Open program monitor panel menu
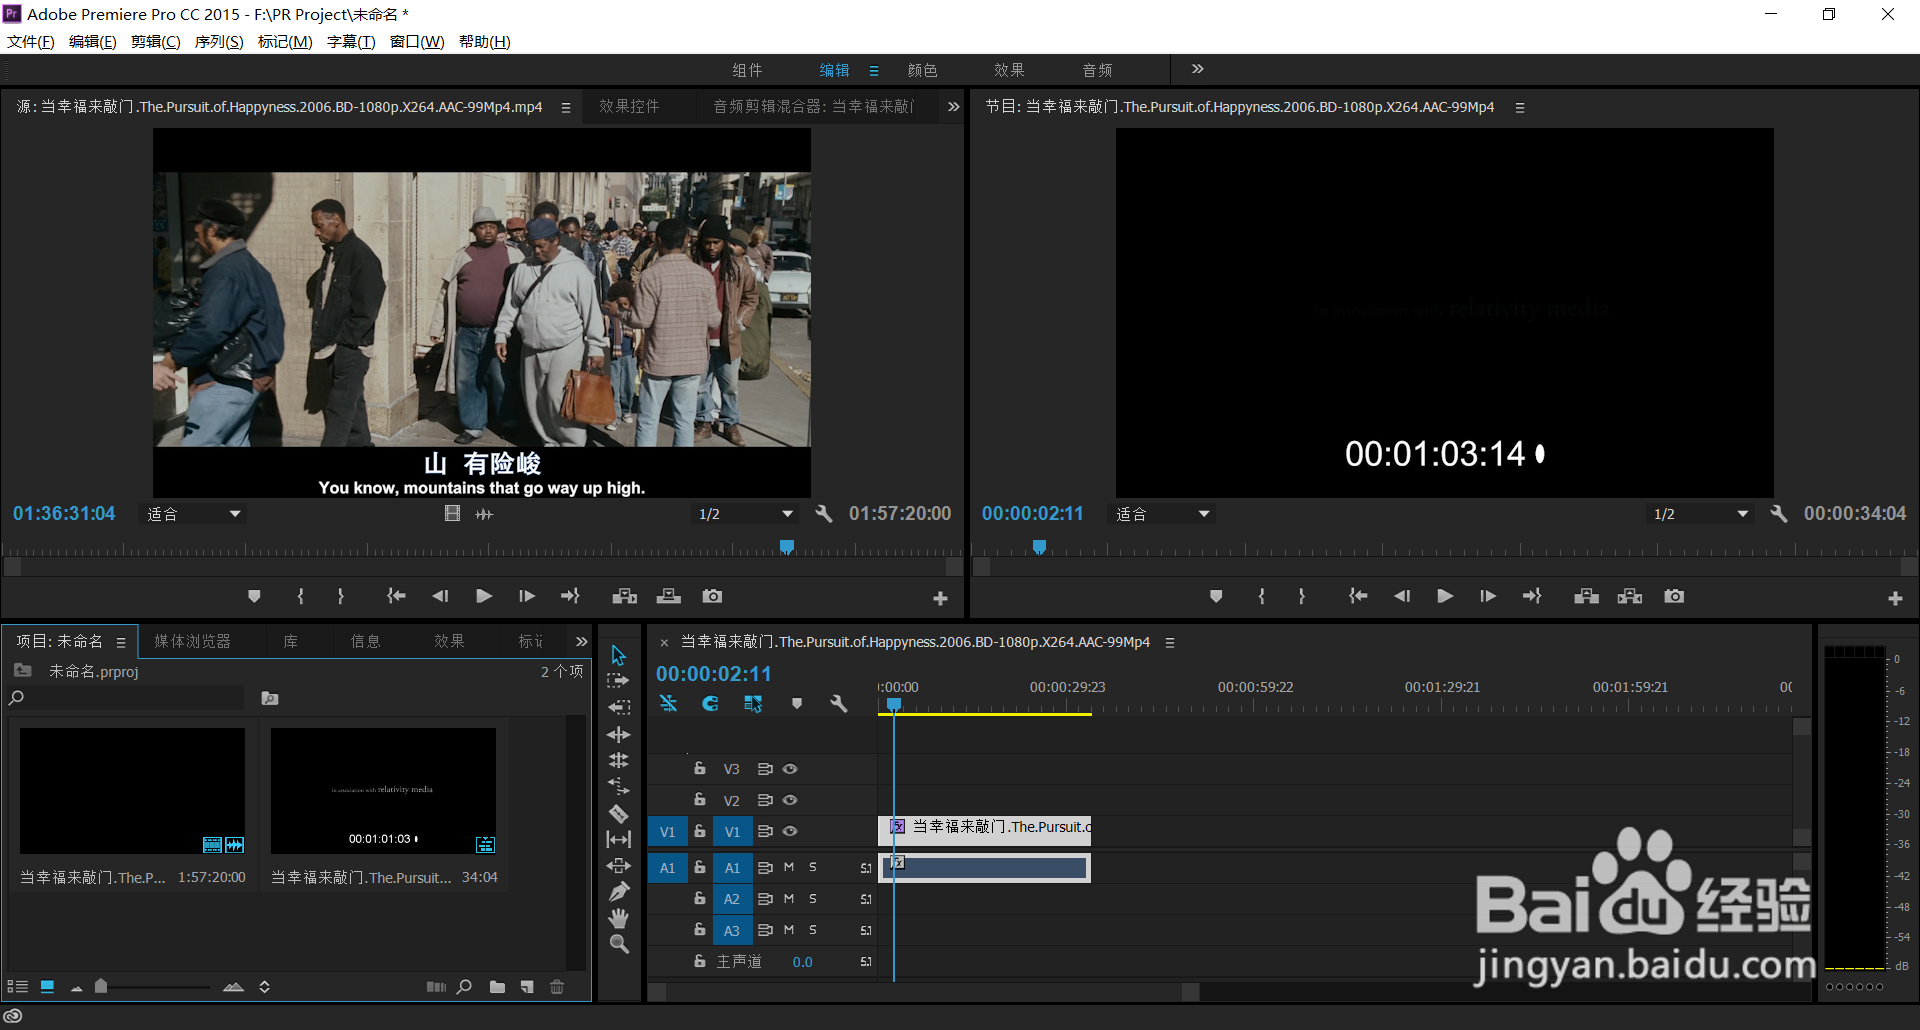Screen dimensions: 1920x1030 [1520, 108]
